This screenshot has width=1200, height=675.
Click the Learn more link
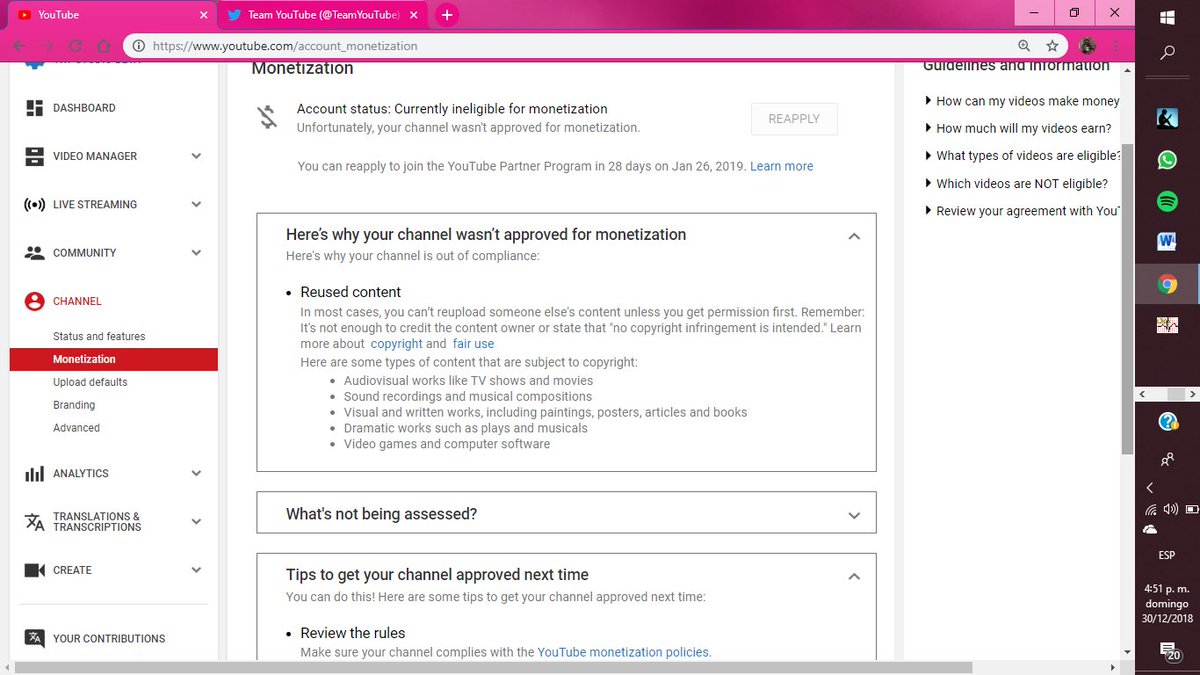(x=781, y=166)
